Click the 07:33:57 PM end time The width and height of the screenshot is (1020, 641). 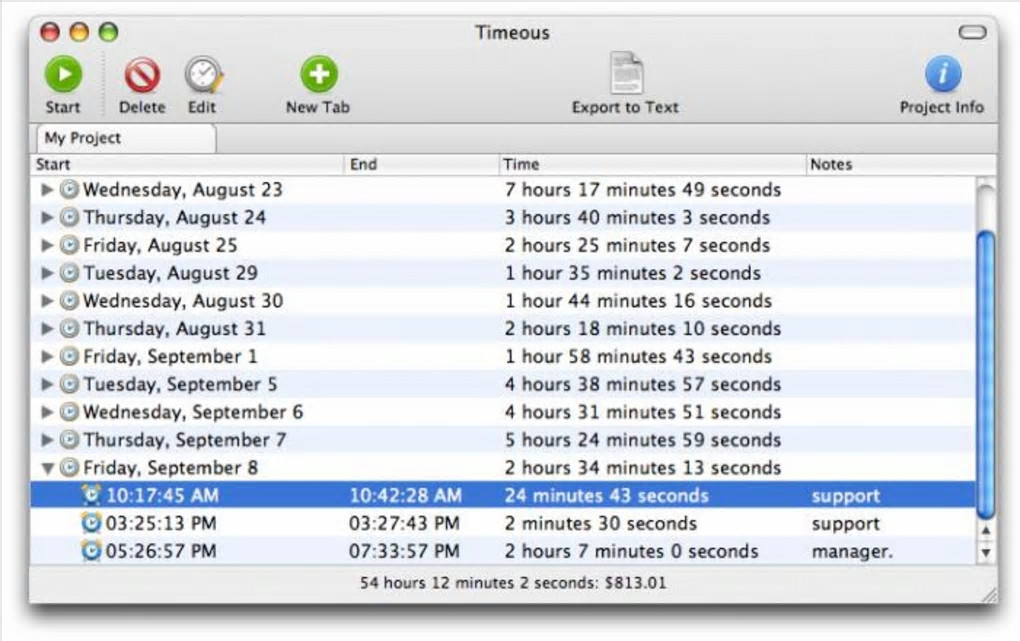pos(405,551)
